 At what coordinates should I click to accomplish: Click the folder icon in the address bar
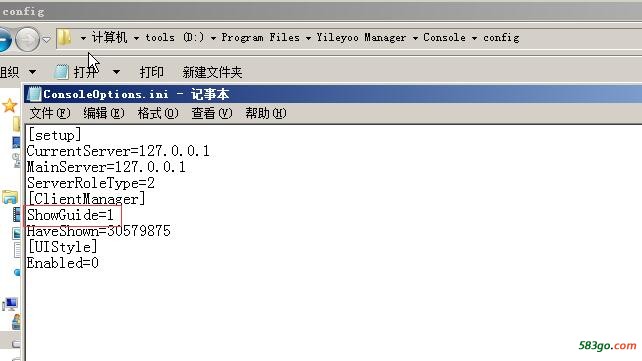(x=64, y=38)
